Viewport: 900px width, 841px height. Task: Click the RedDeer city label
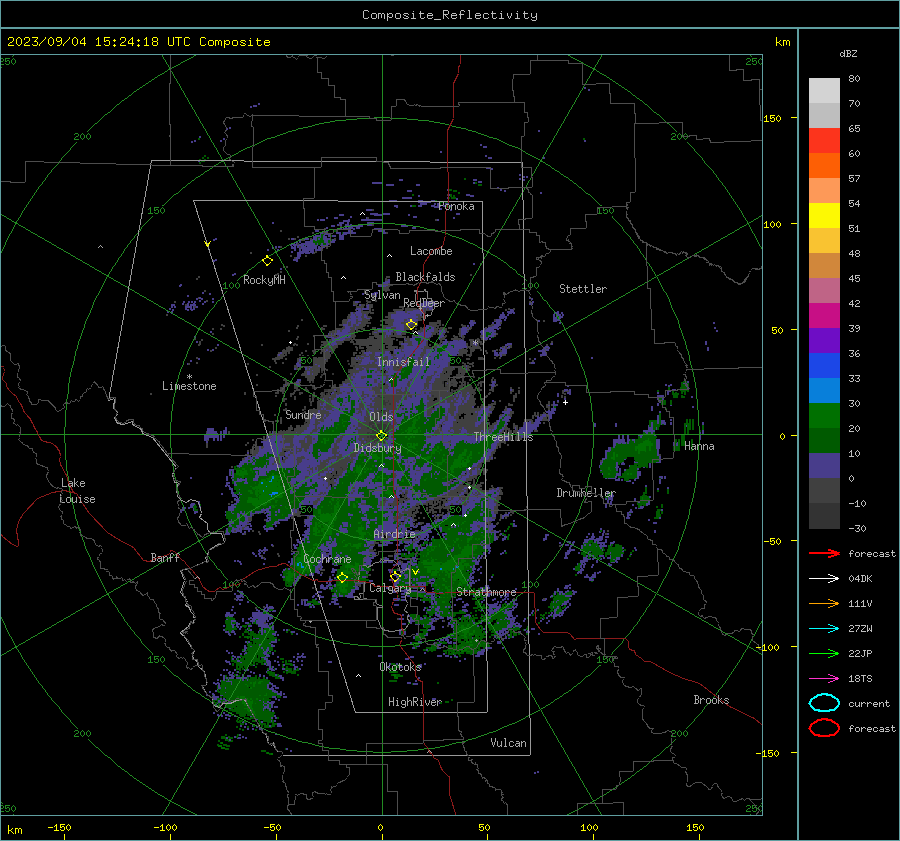click(x=424, y=303)
